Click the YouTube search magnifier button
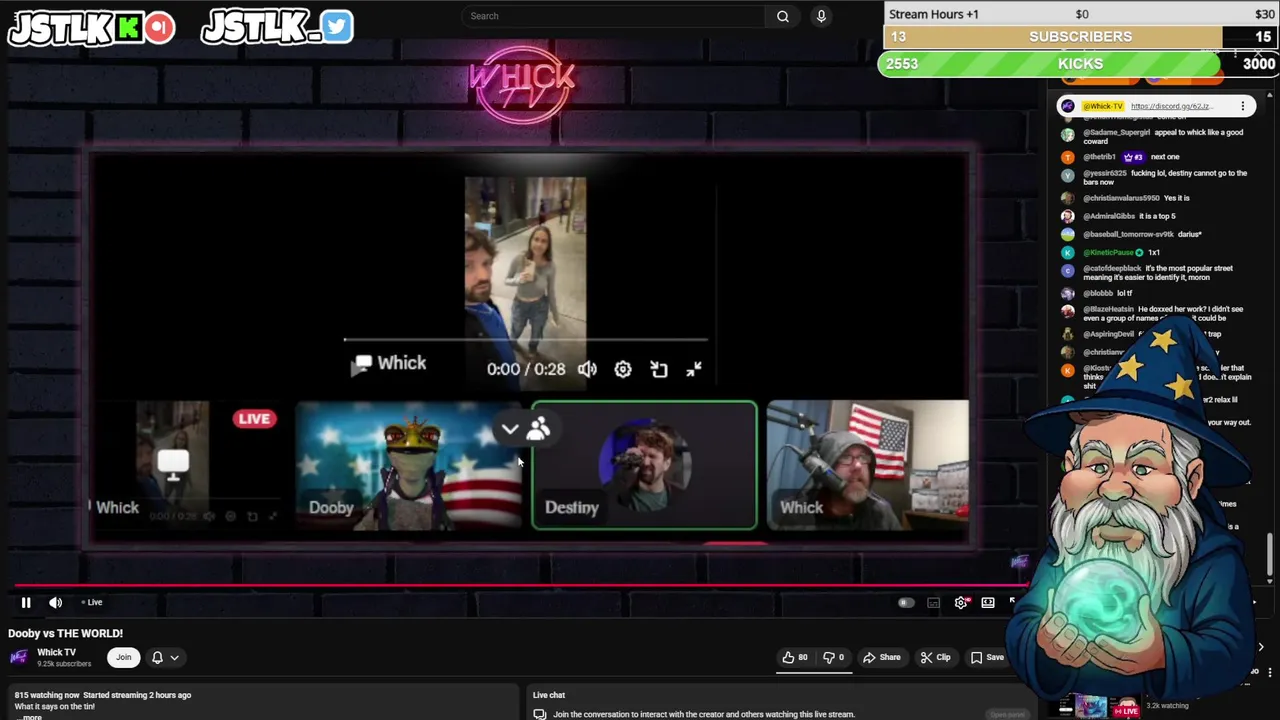Viewport: 1280px width, 720px height. 783,16
